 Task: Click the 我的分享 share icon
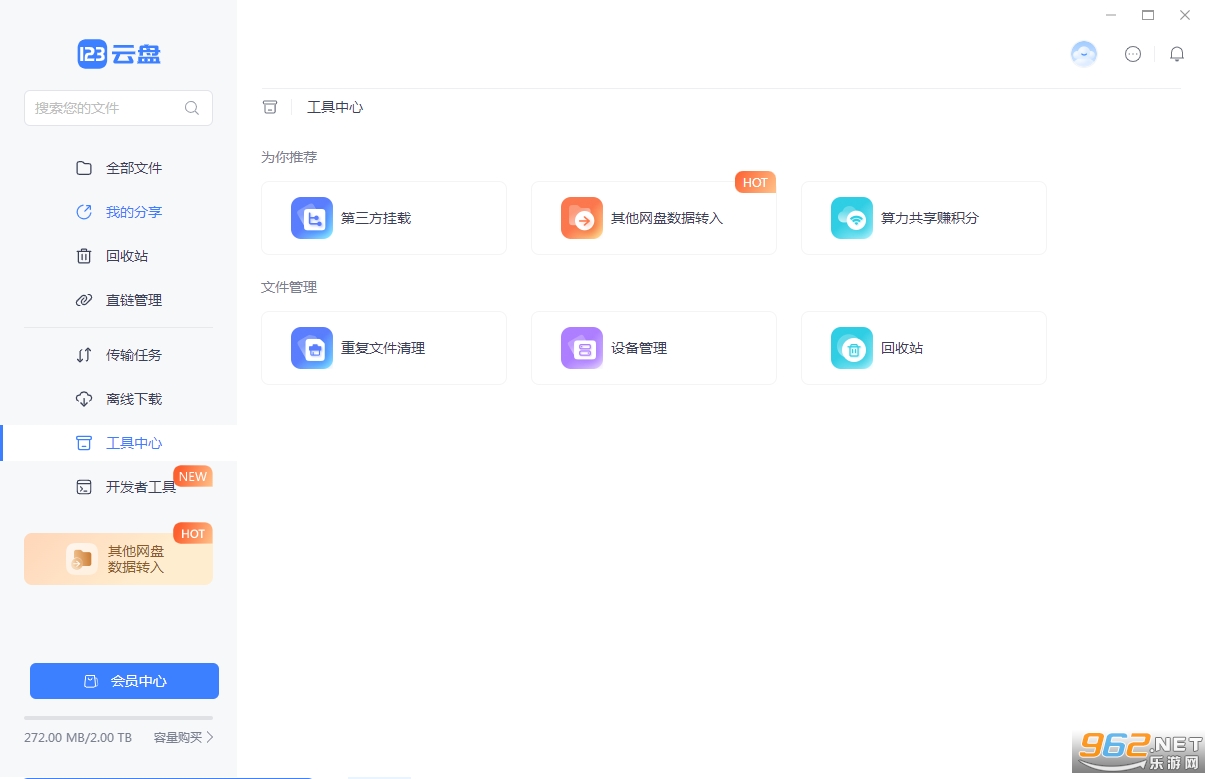84,212
